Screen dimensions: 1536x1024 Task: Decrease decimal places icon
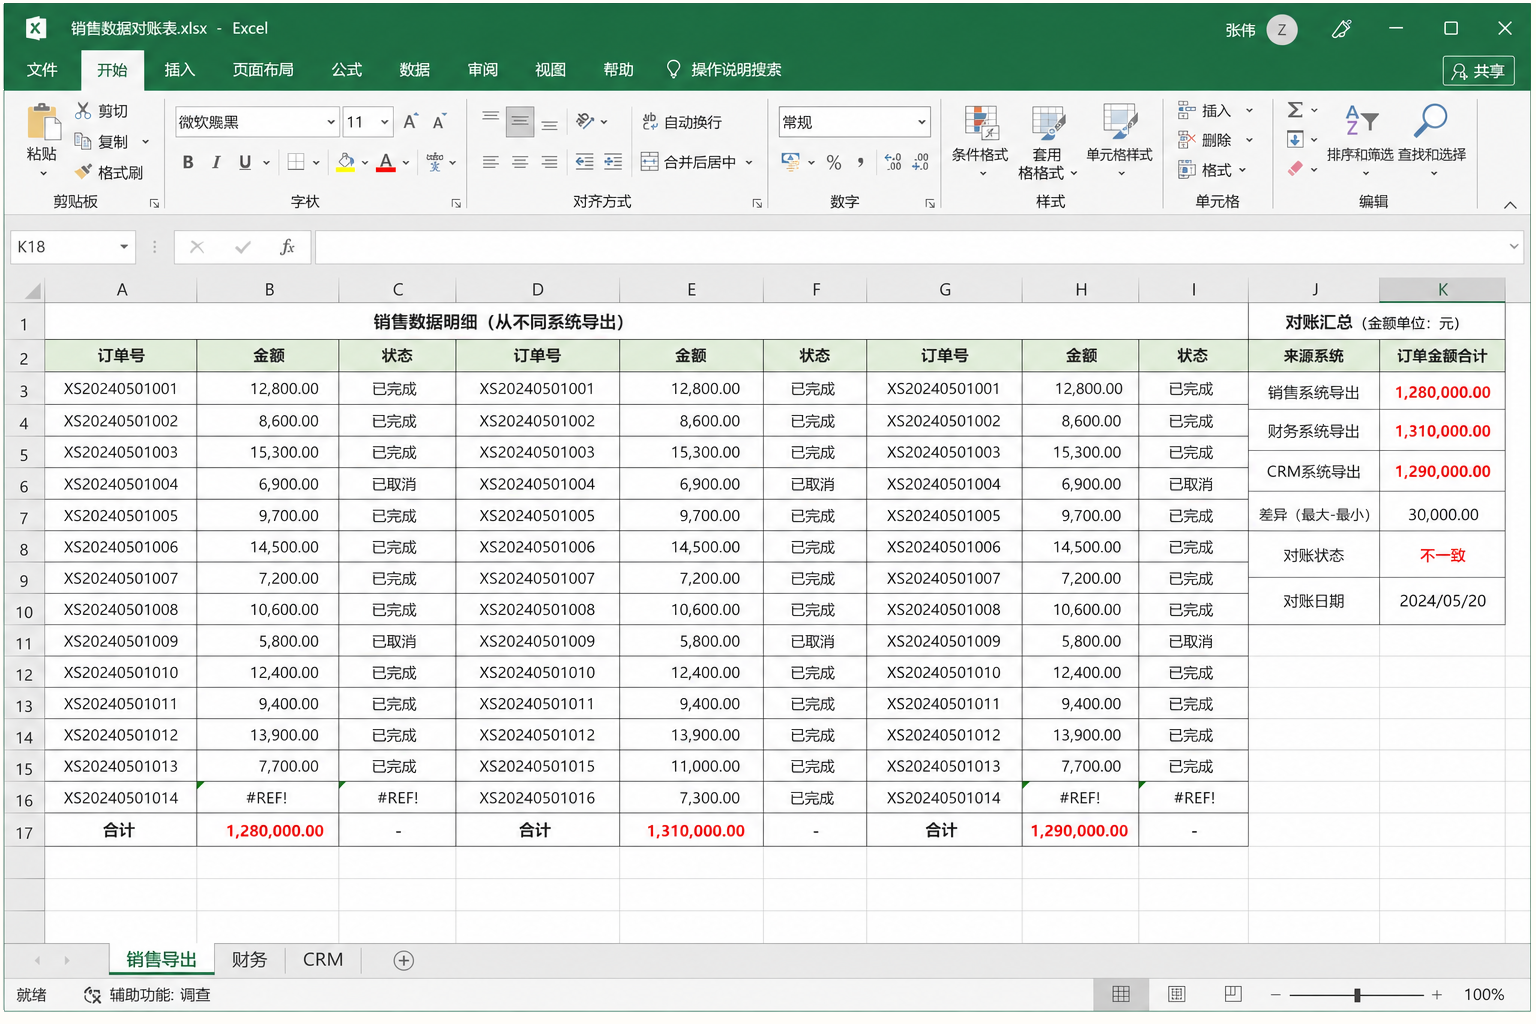coord(921,162)
